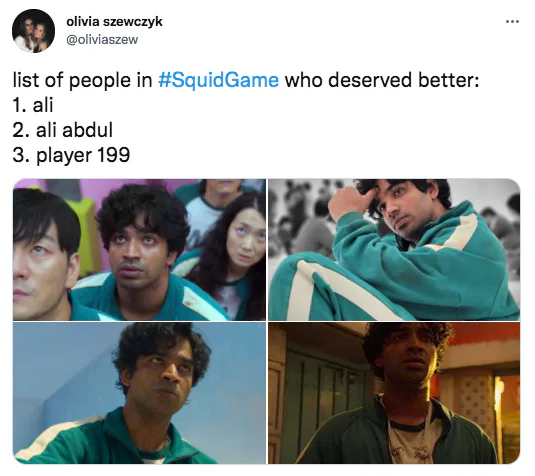Click the line '2. ali abdul'
This screenshot has width=535, height=476.
pos(62,130)
